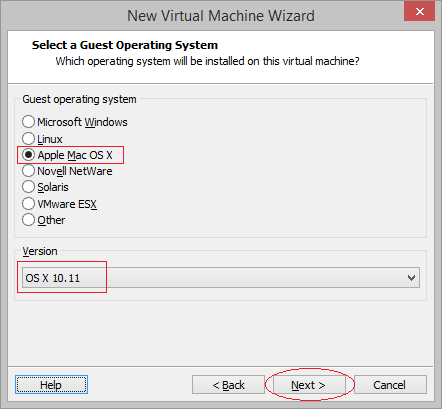Image resolution: width=442 pixels, height=409 pixels.
Task: Open Help for this wizard page
Action: pyautogui.click(x=51, y=385)
